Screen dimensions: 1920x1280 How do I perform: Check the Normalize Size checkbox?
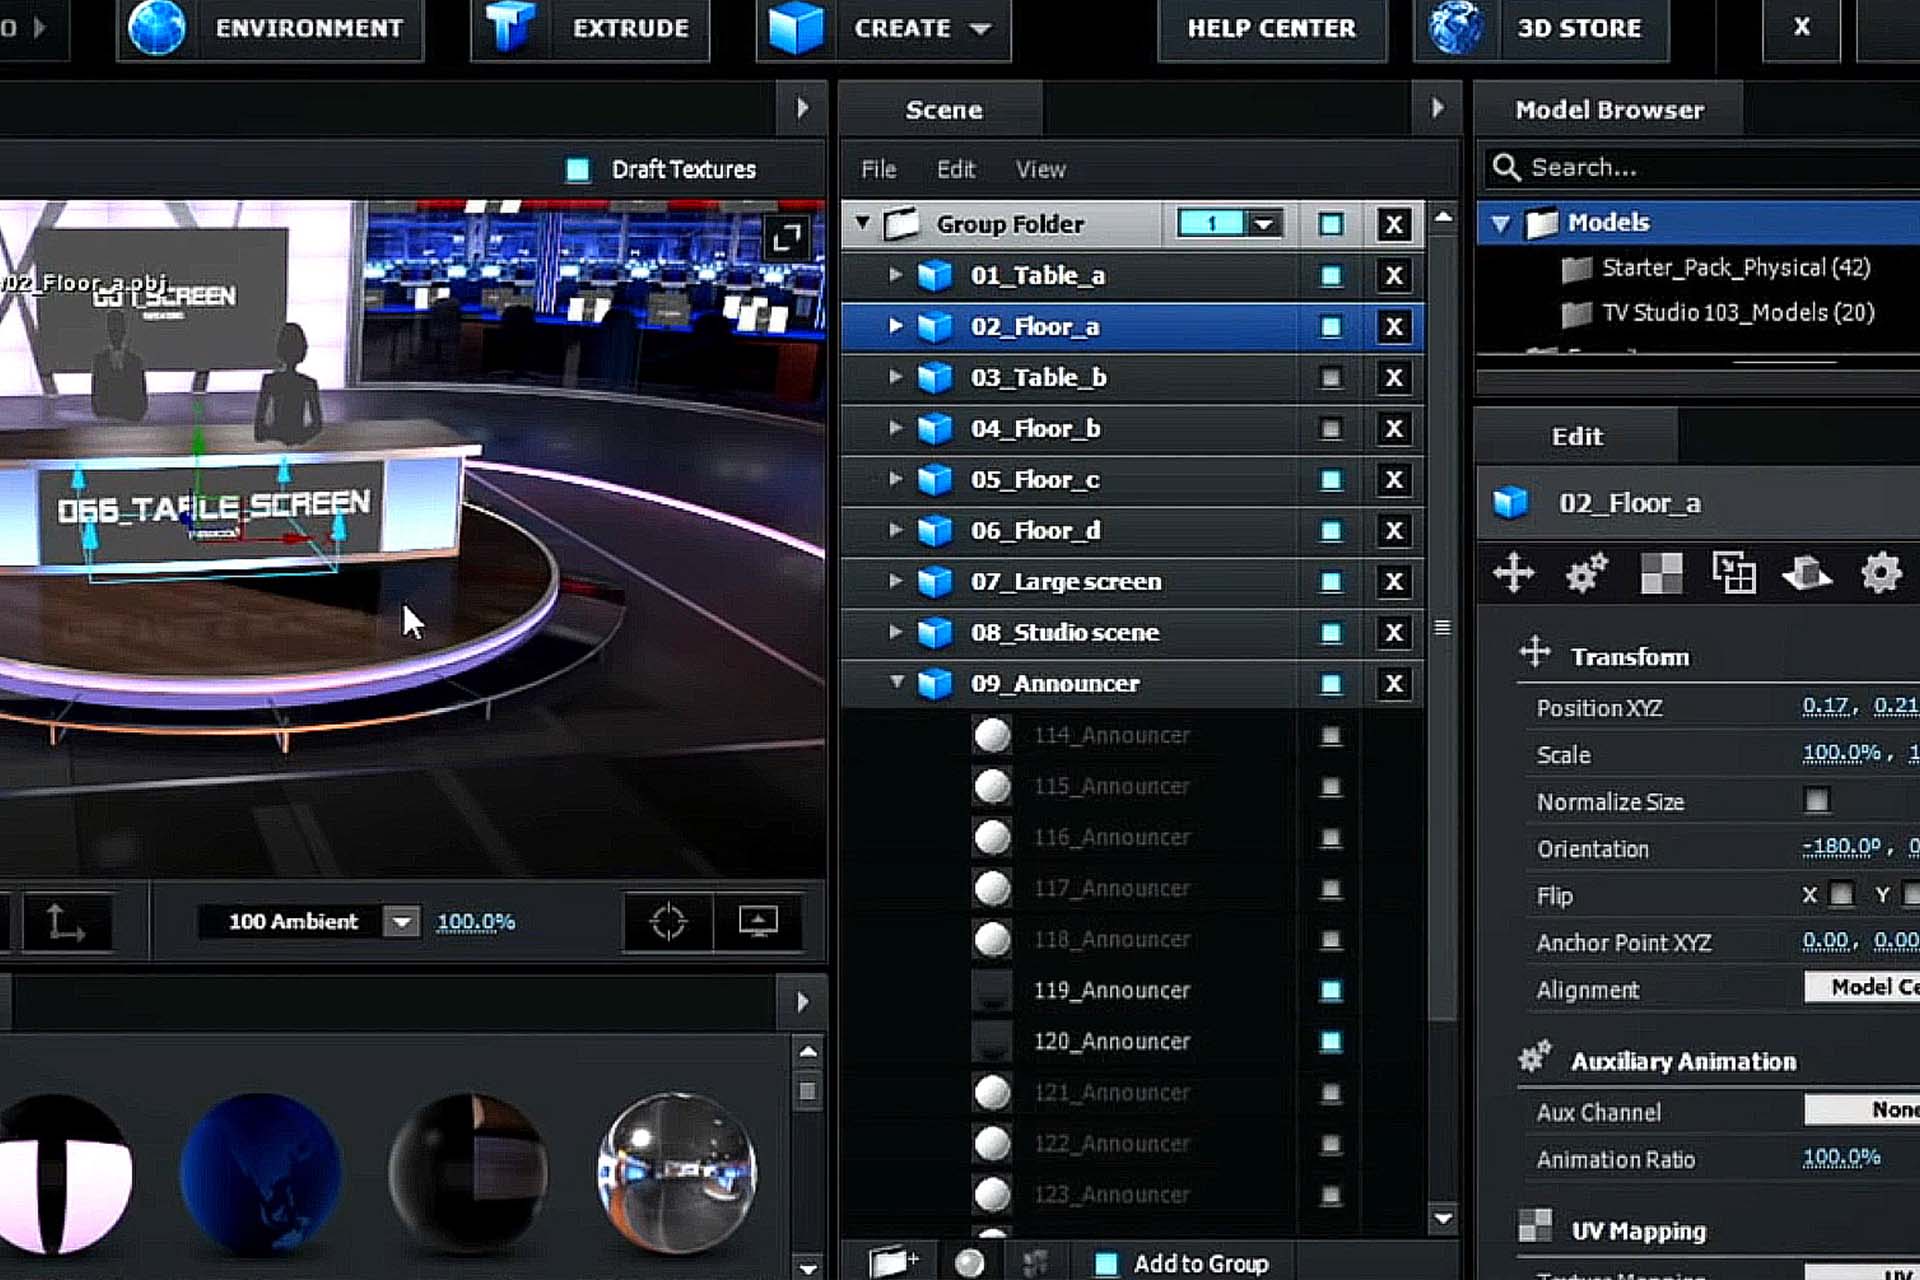point(1816,801)
